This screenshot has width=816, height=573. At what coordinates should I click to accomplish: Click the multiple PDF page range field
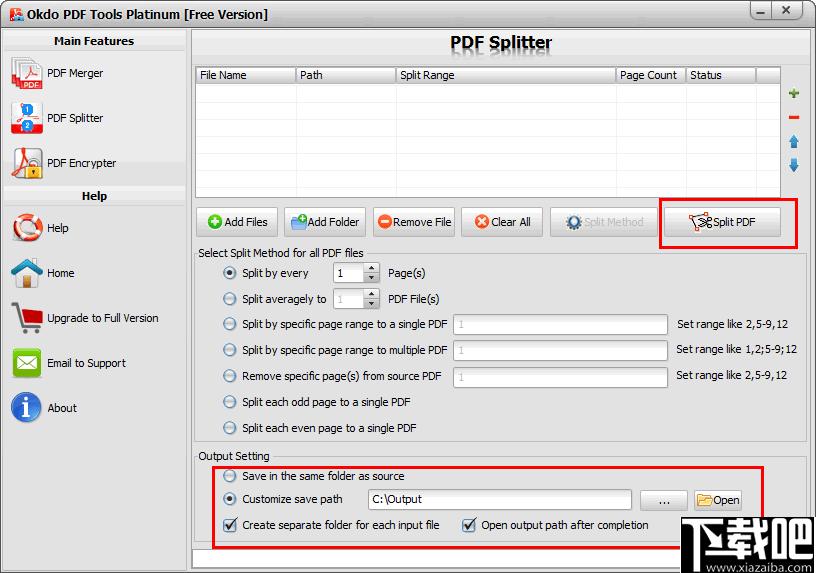click(560, 350)
